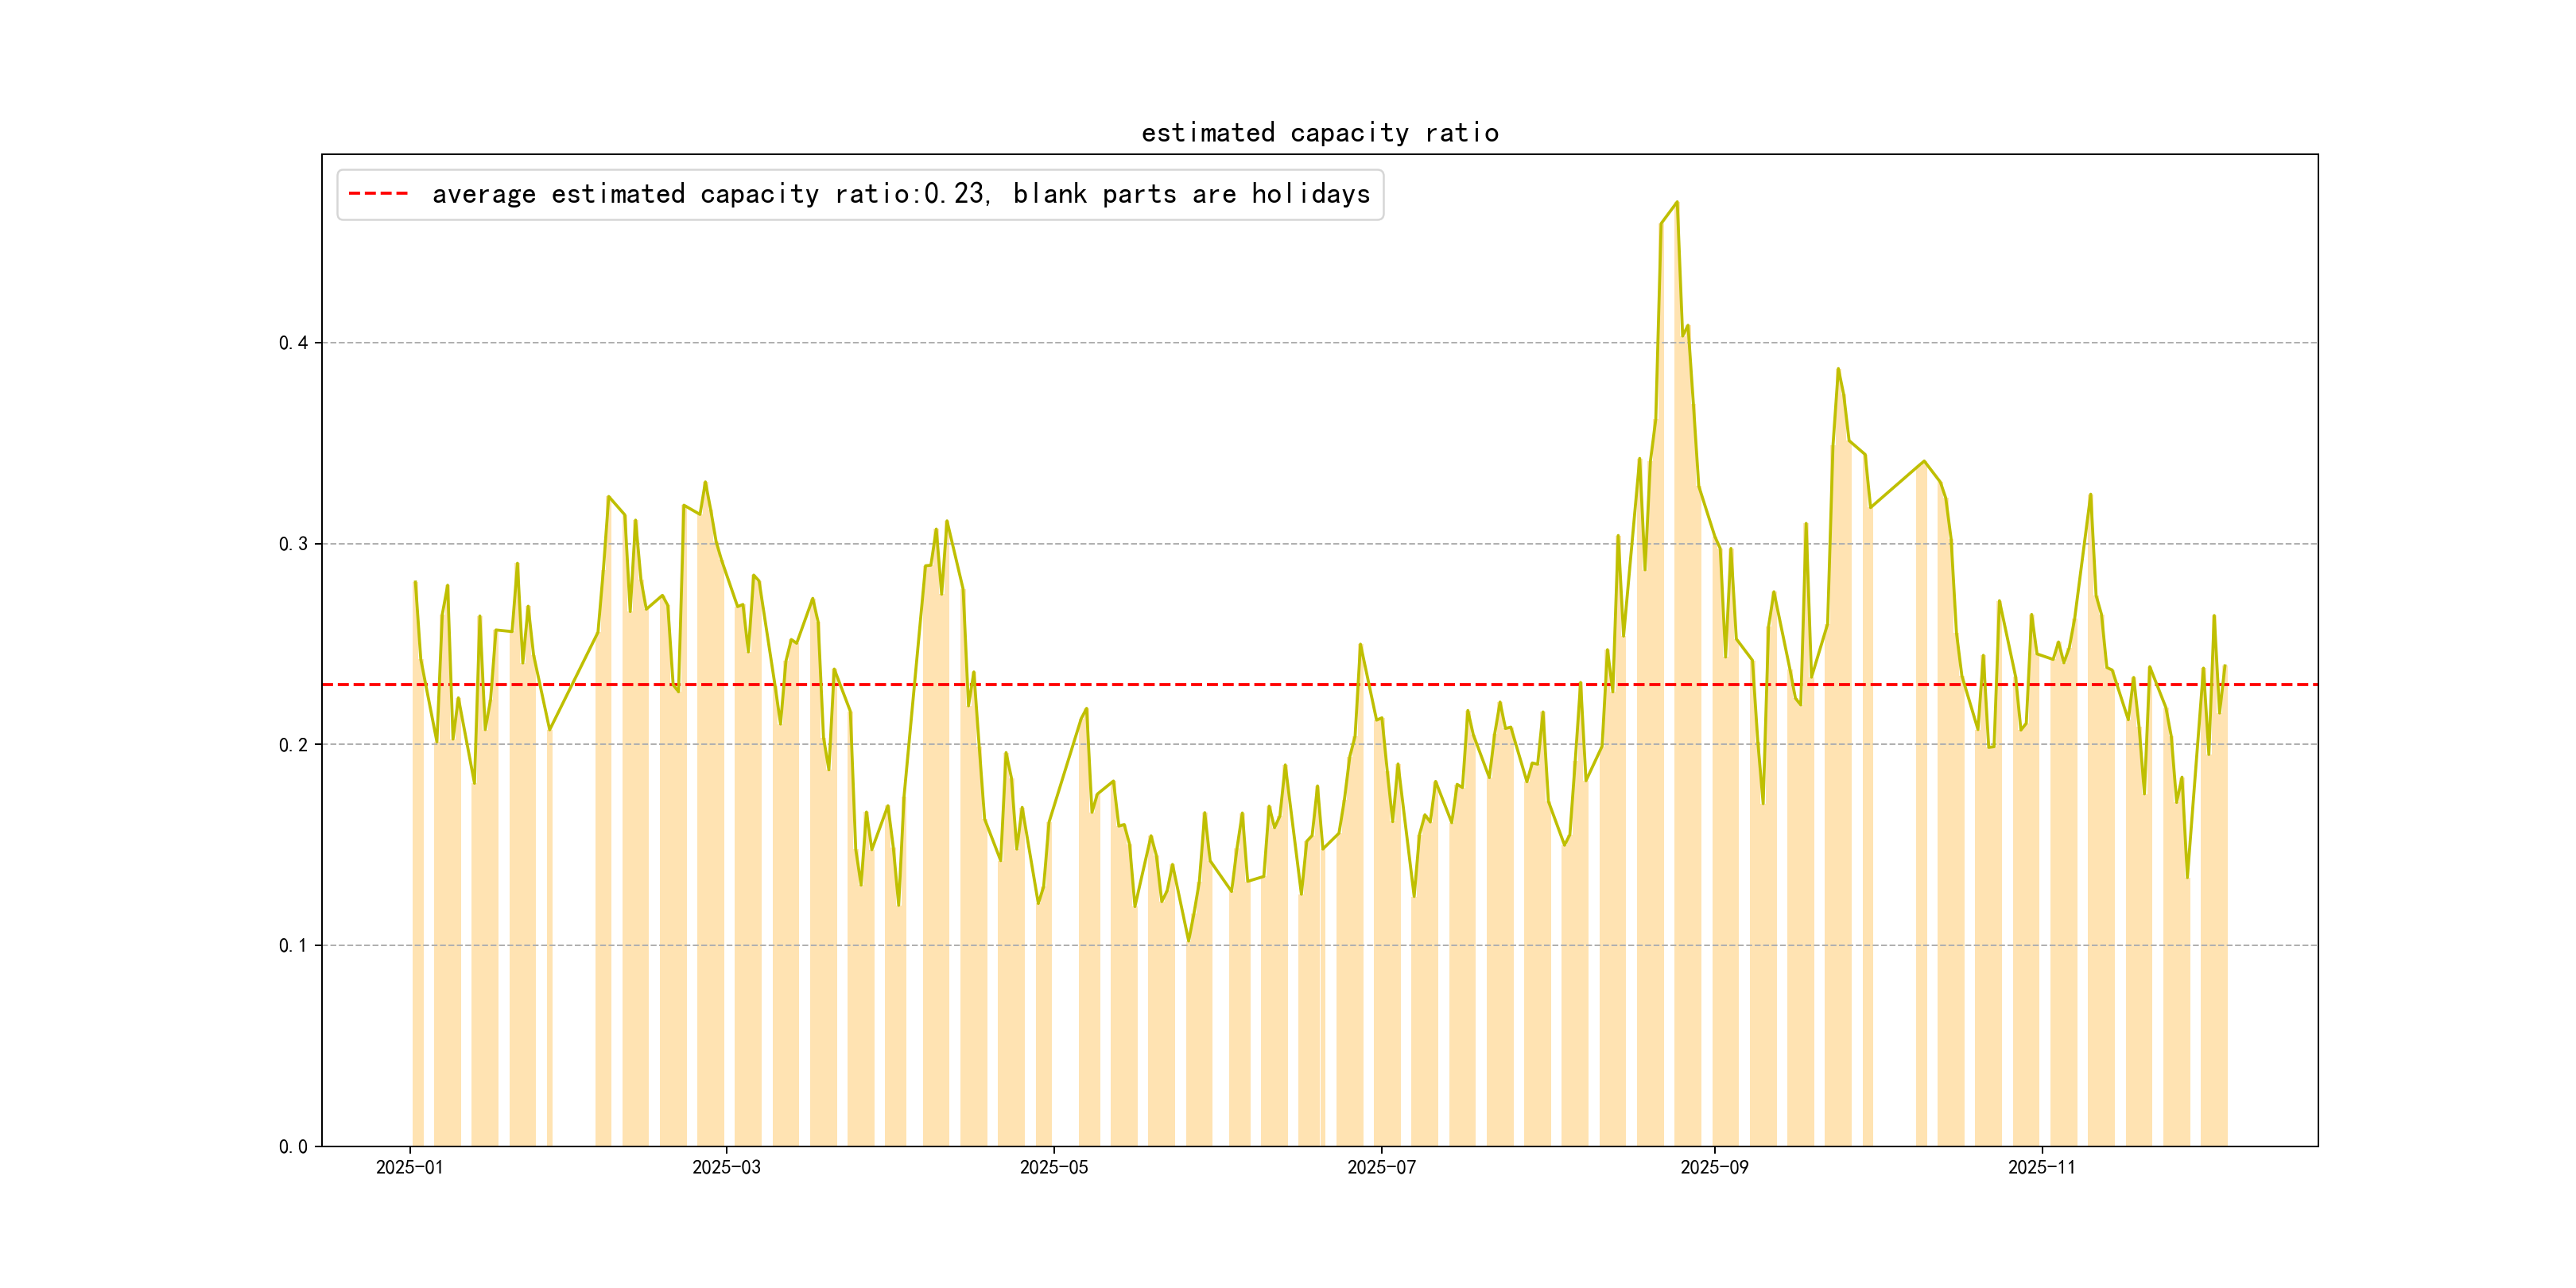Click the blank holiday gap in late January
The image size is (2576, 1288).
click(x=573, y=900)
